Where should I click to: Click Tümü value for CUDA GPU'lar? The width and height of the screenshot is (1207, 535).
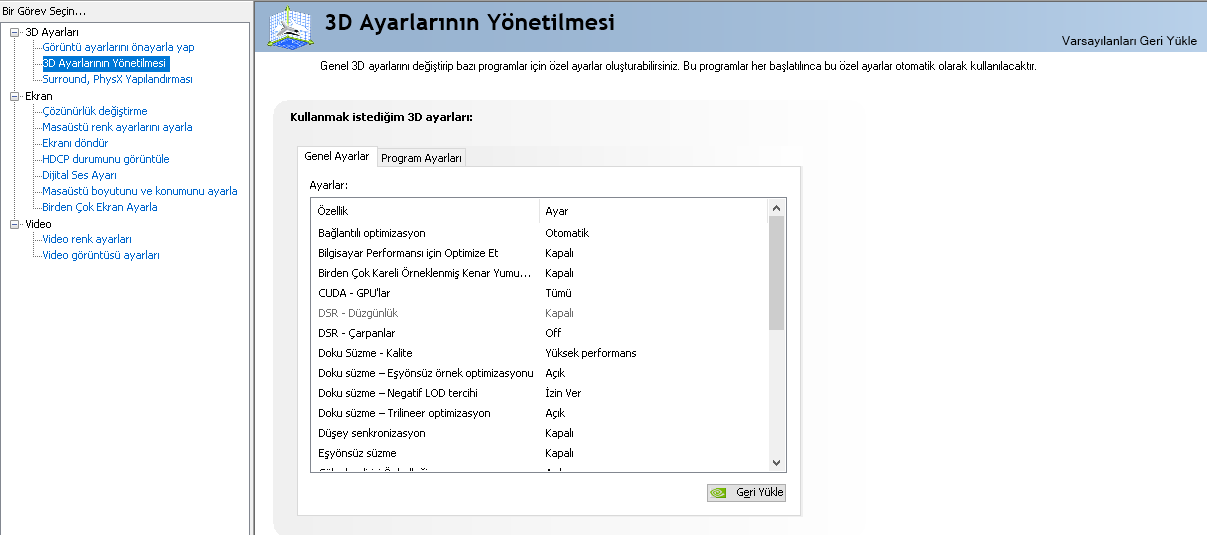click(x=558, y=293)
